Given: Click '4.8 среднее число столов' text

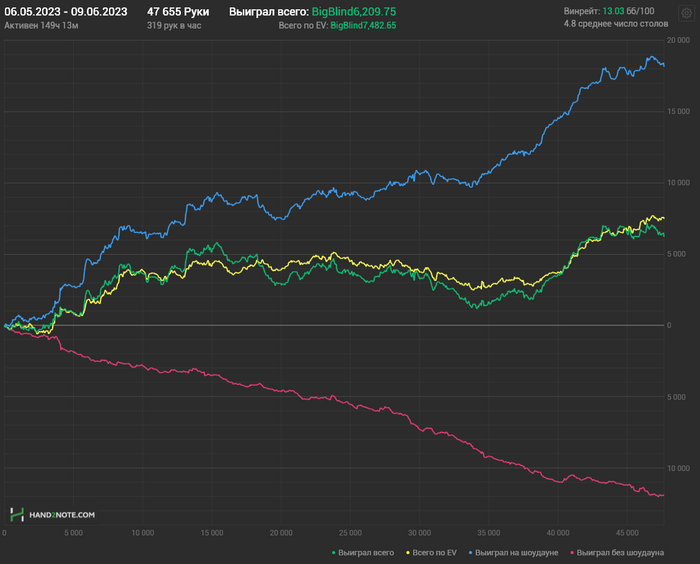Looking at the screenshot, I should 616,24.
